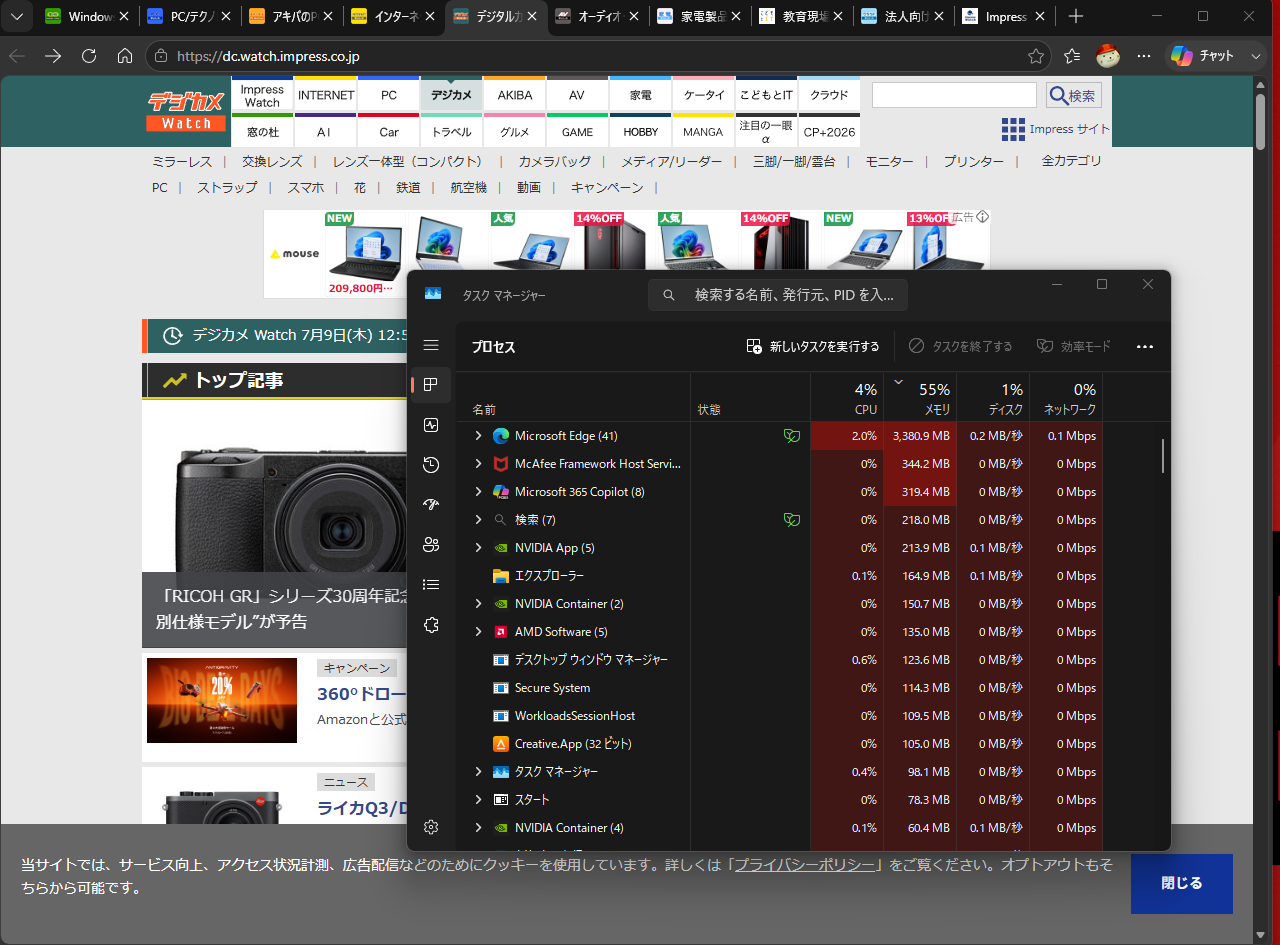Open Task Manager hamburger navigation menu

pos(431,345)
